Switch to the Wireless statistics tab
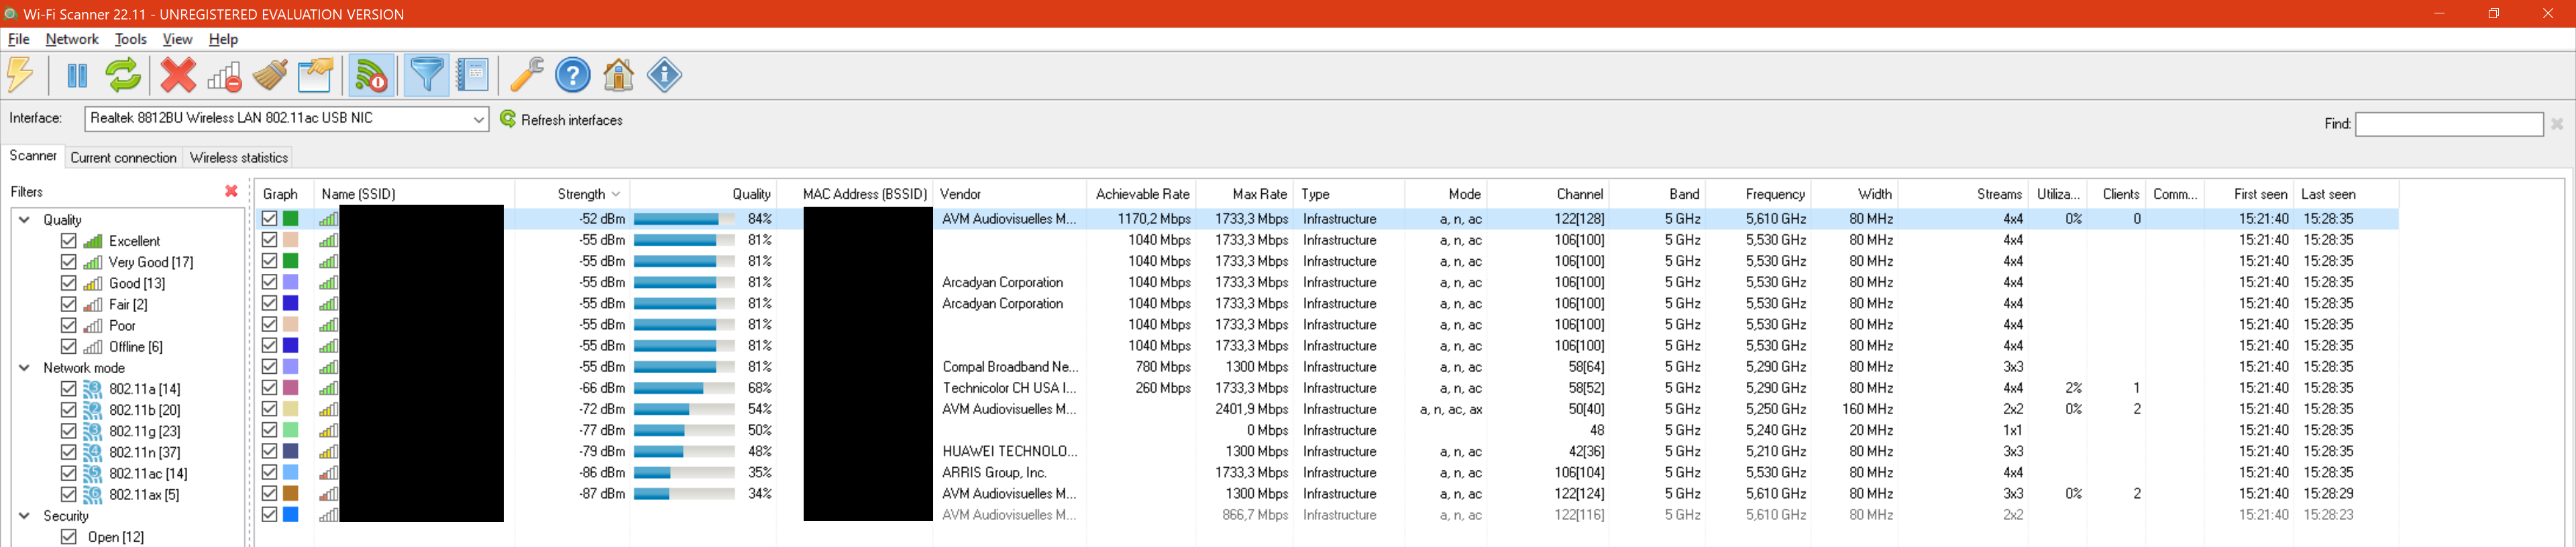2576x547 pixels. [239, 158]
